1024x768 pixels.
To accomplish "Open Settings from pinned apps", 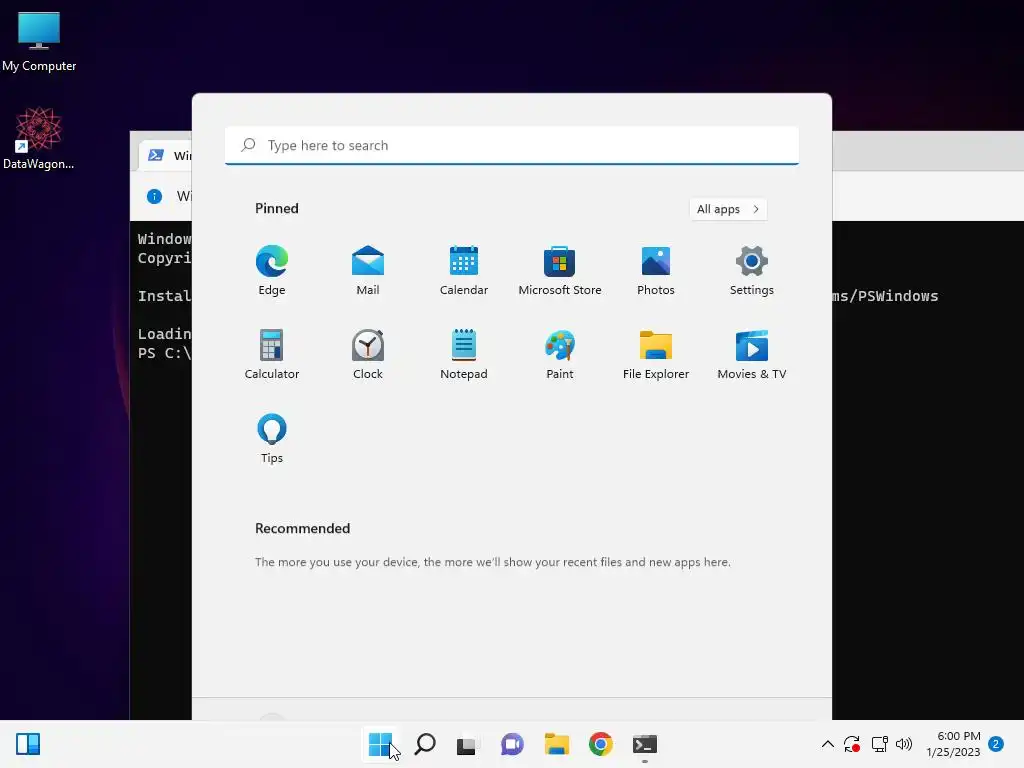I will click(752, 270).
